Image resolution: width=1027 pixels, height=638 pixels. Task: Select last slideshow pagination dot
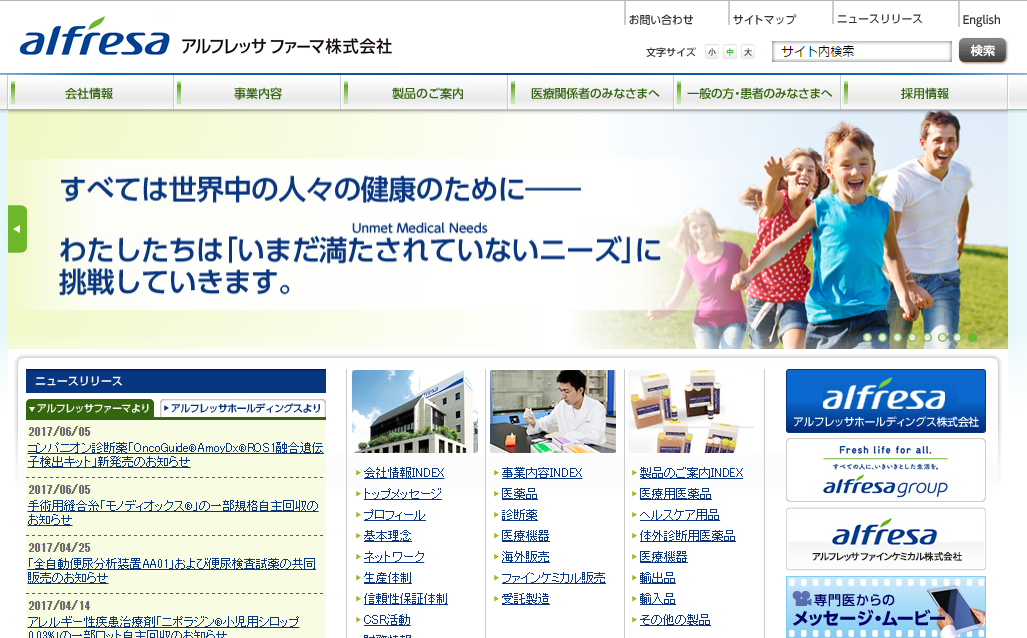pos(973,337)
